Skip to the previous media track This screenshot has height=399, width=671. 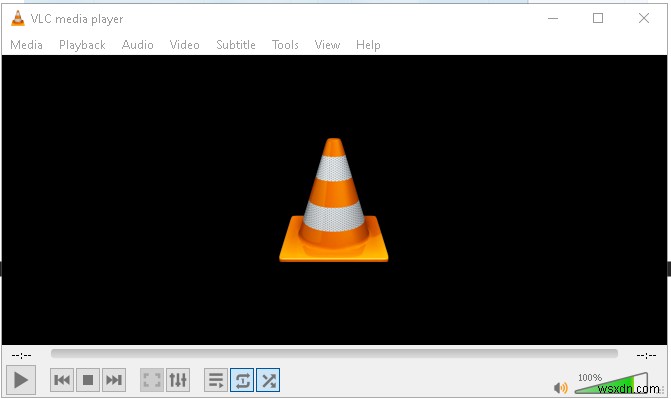[62, 380]
